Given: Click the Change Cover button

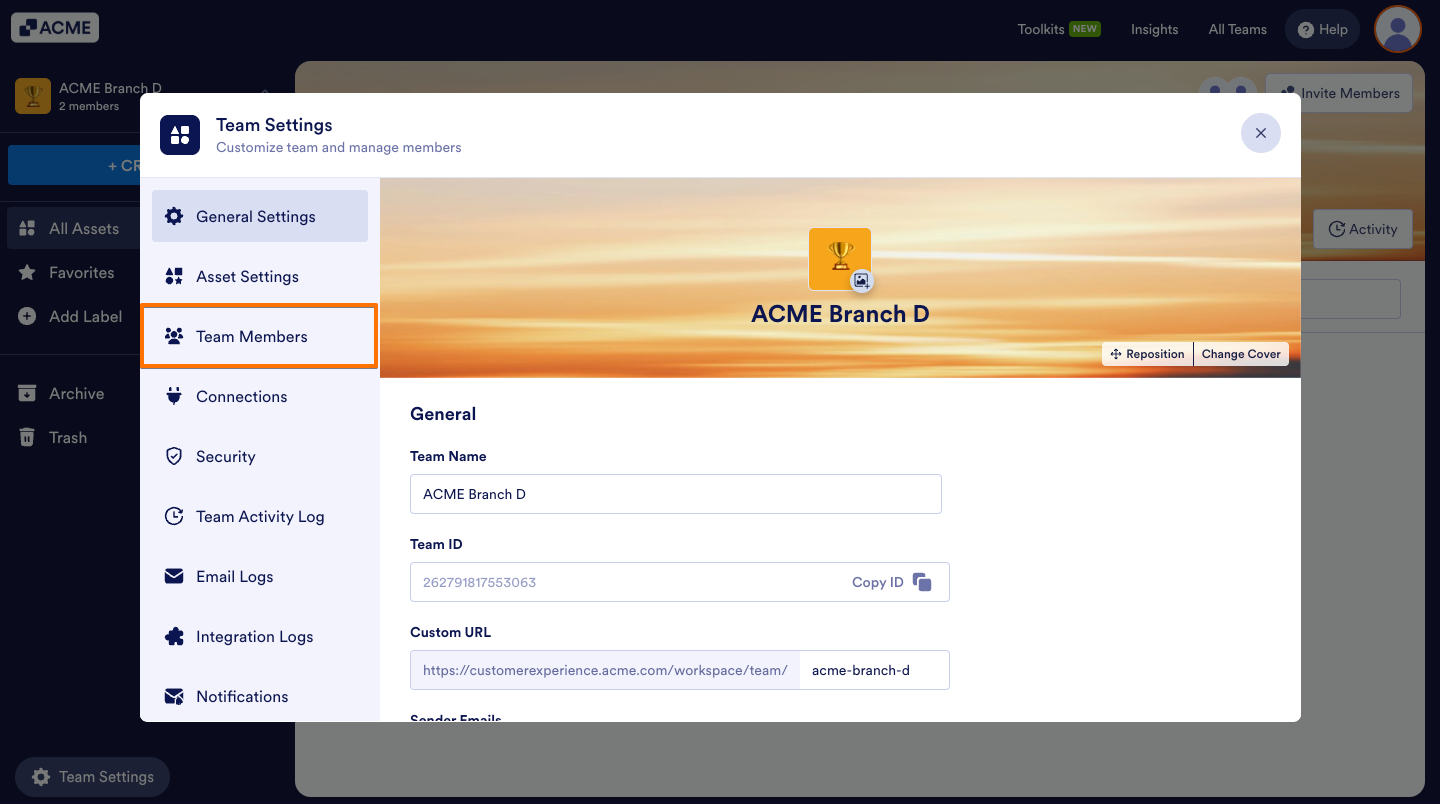Looking at the screenshot, I should tap(1241, 354).
